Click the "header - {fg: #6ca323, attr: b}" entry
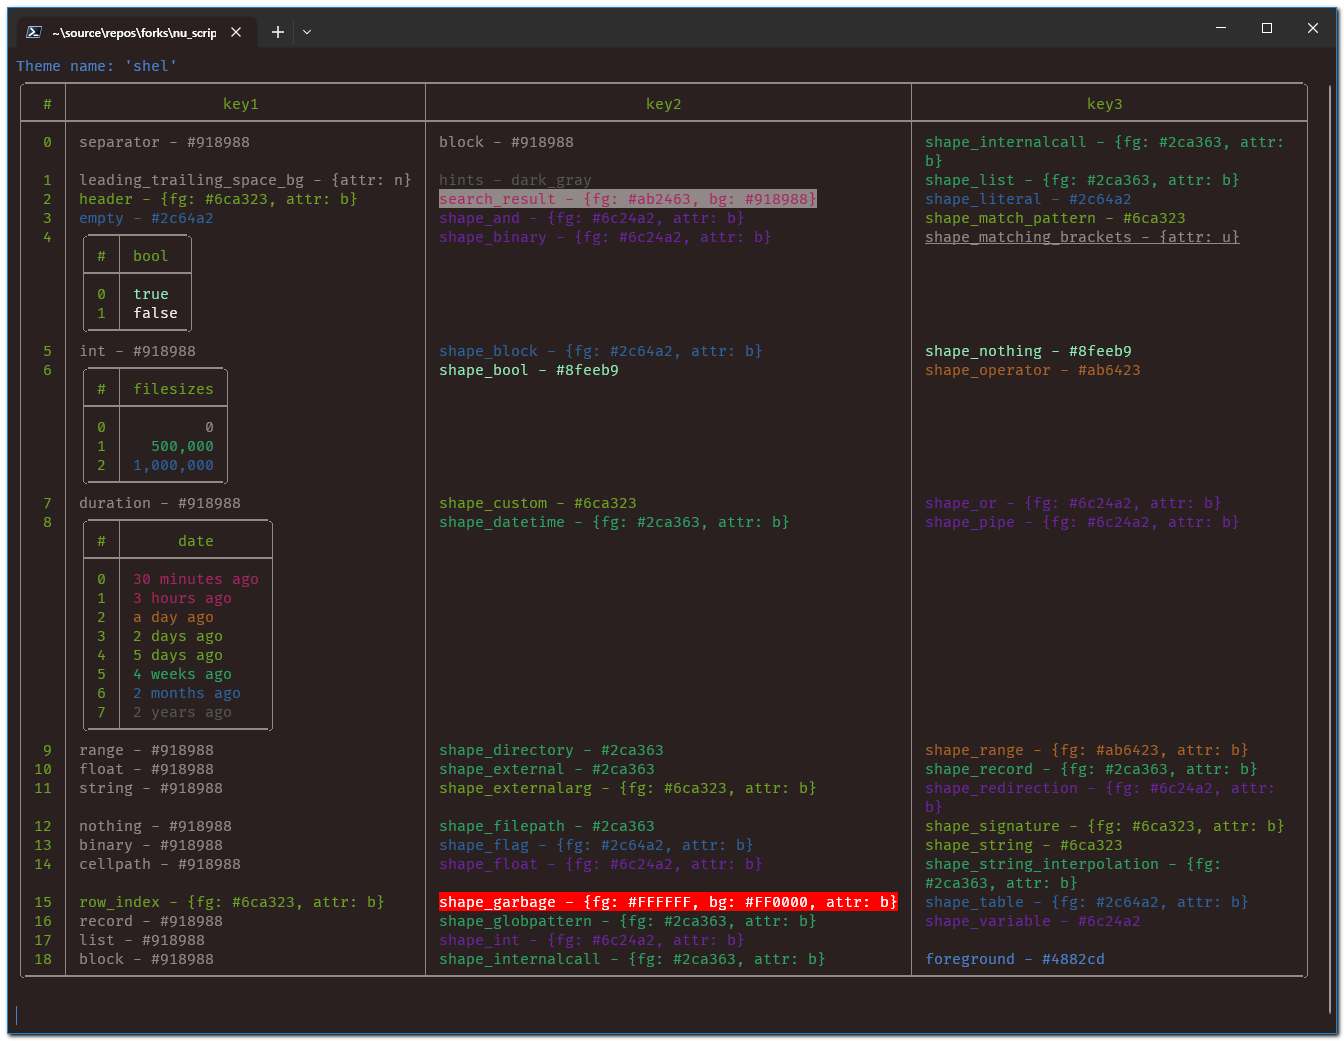 [x=219, y=199]
